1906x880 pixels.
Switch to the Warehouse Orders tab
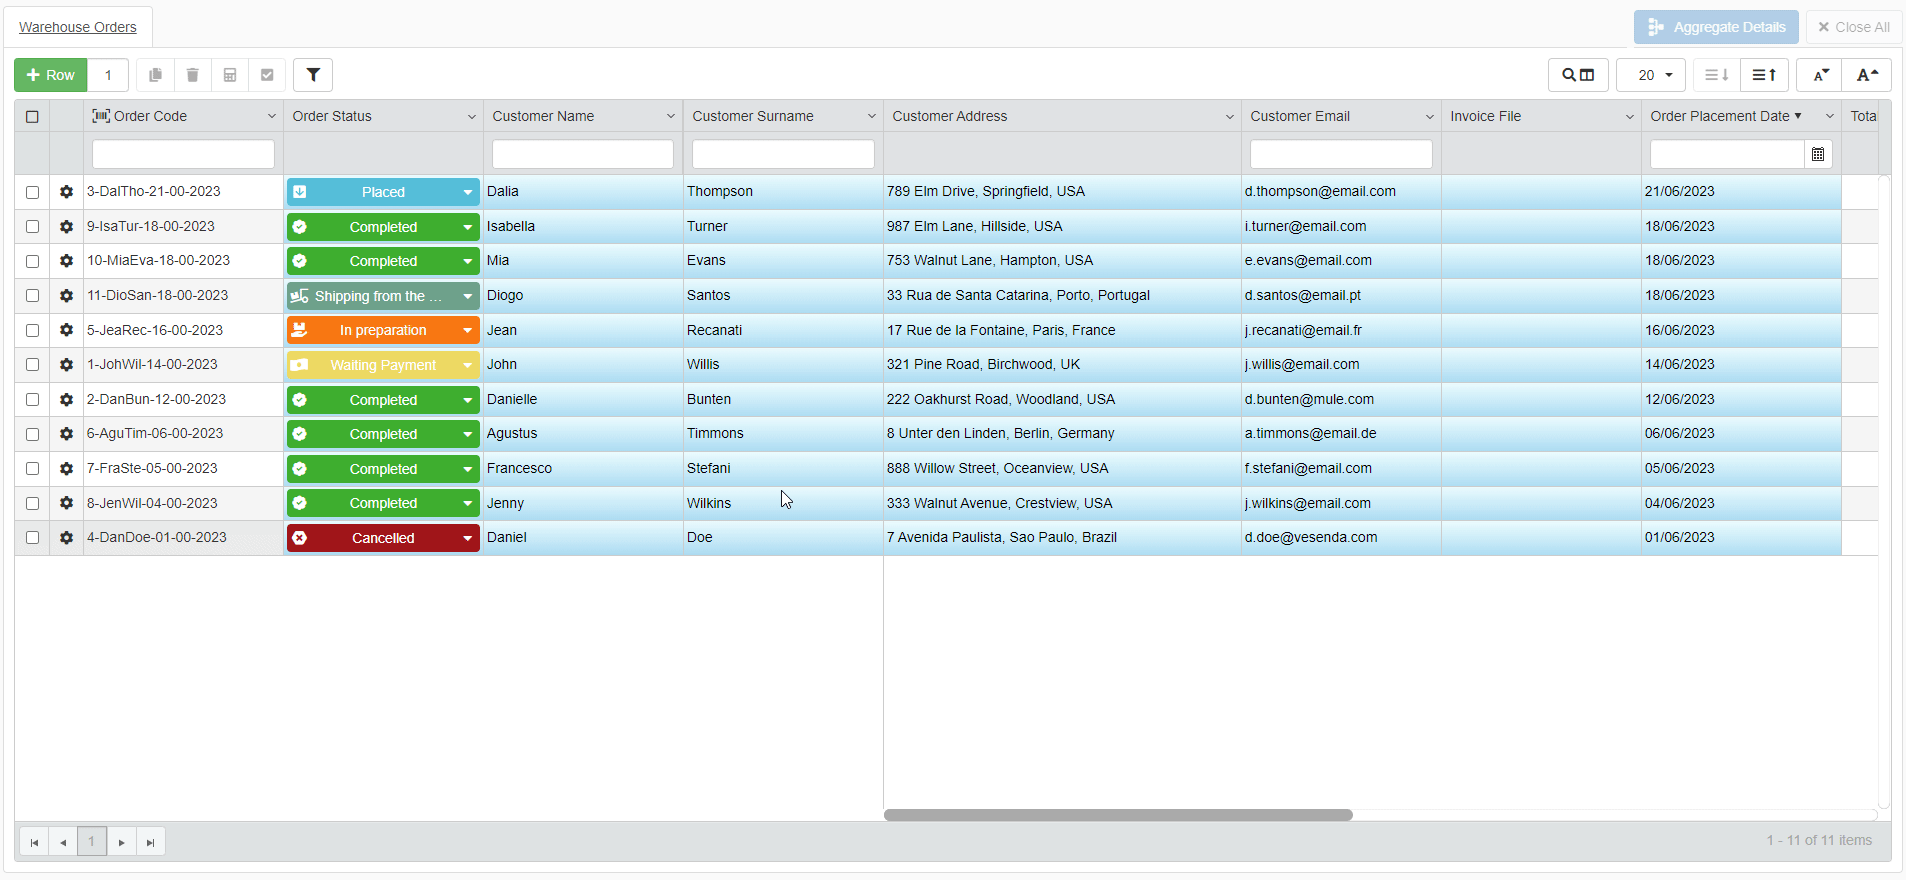(78, 27)
